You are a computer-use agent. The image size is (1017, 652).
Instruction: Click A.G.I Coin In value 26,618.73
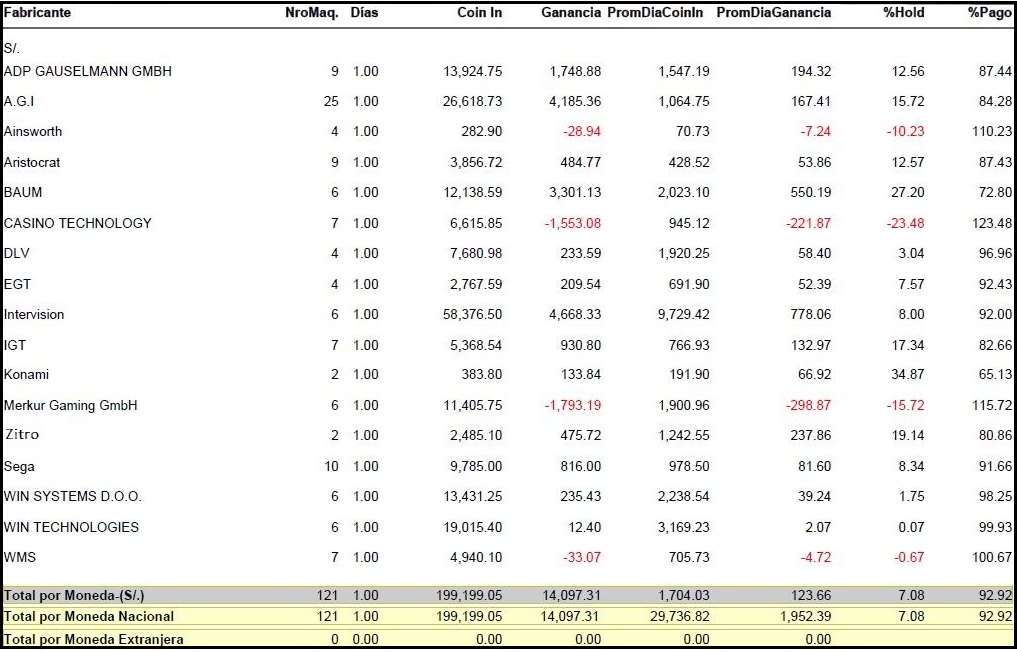(x=473, y=101)
